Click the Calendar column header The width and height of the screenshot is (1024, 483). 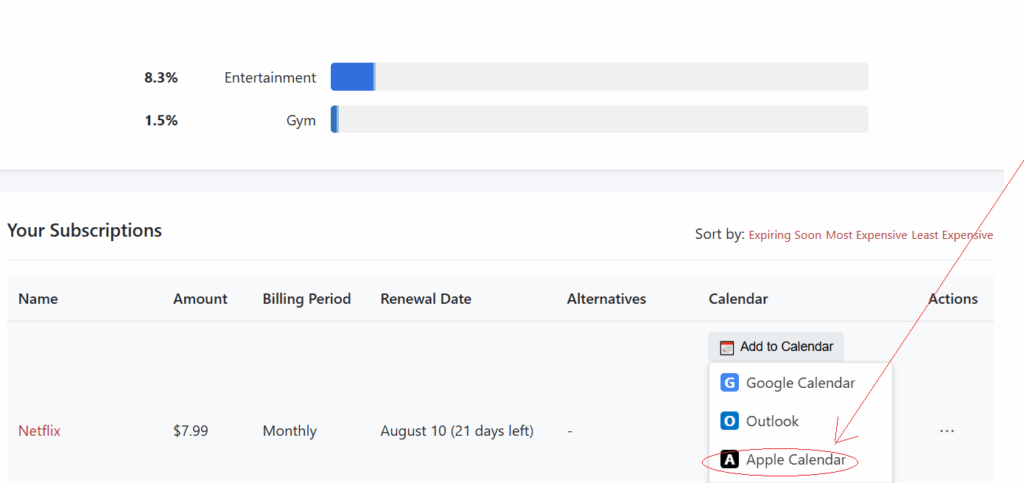tap(738, 299)
